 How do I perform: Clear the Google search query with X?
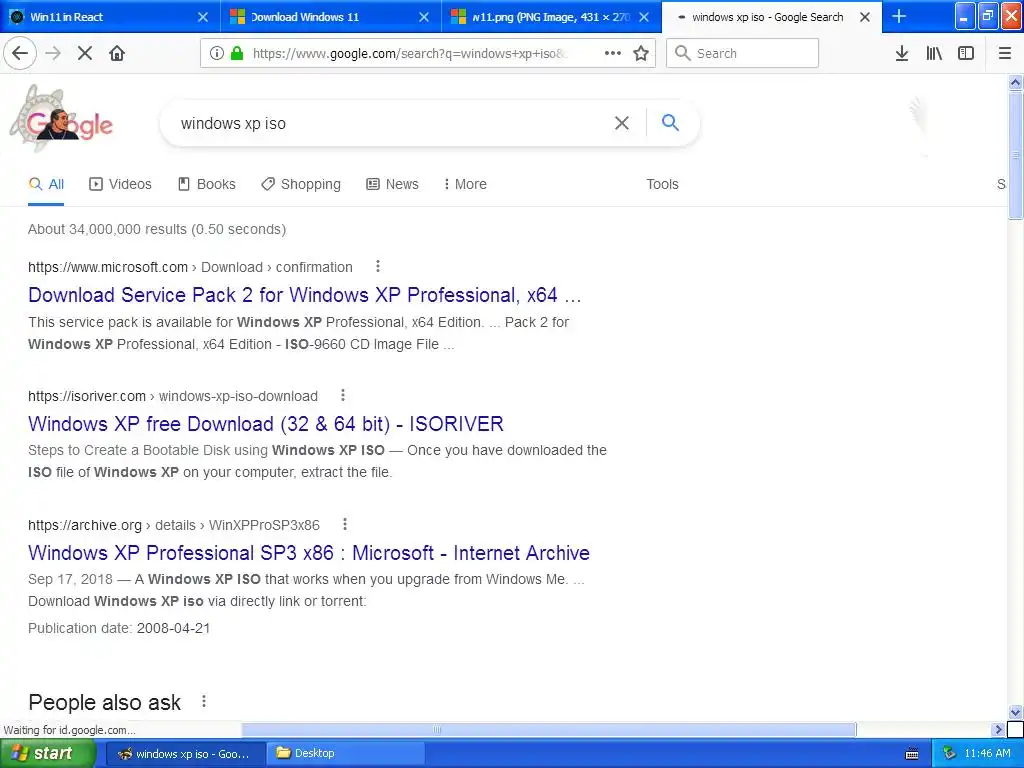(622, 123)
